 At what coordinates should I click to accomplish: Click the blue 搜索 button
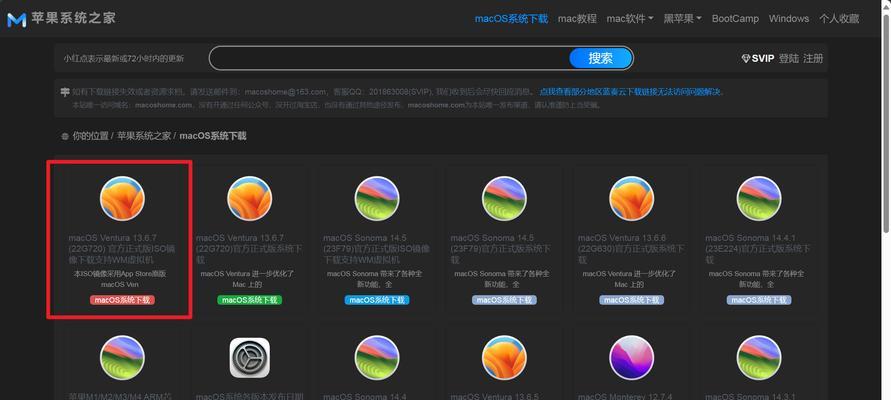click(601, 58)
